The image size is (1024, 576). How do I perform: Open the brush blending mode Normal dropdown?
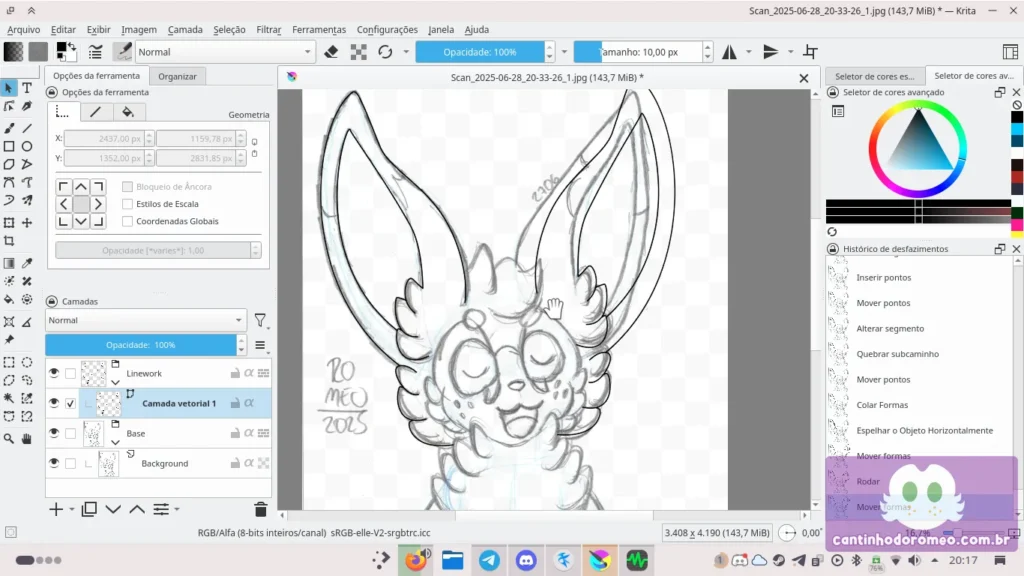coord(224,52)
